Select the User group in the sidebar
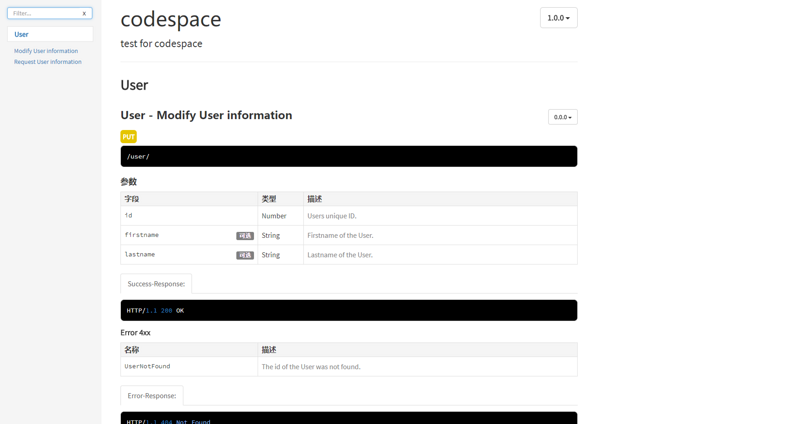The image size is (800, 424). click(50, 34)
